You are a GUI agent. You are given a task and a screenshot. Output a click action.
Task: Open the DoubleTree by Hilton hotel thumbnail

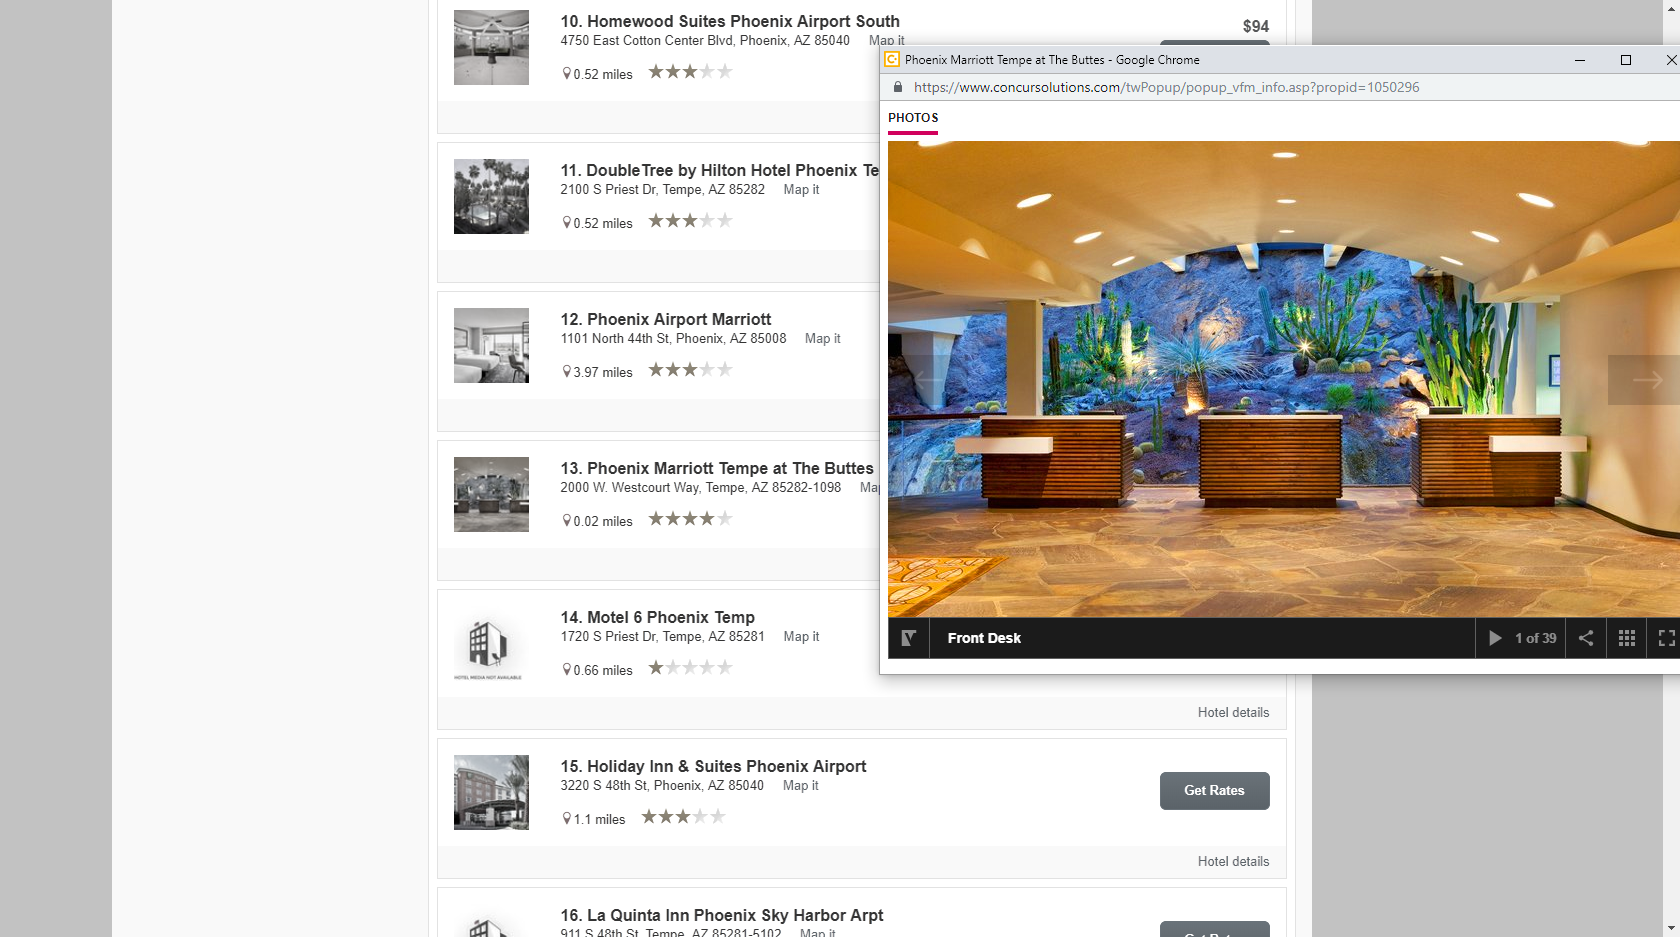click(491, 196)
